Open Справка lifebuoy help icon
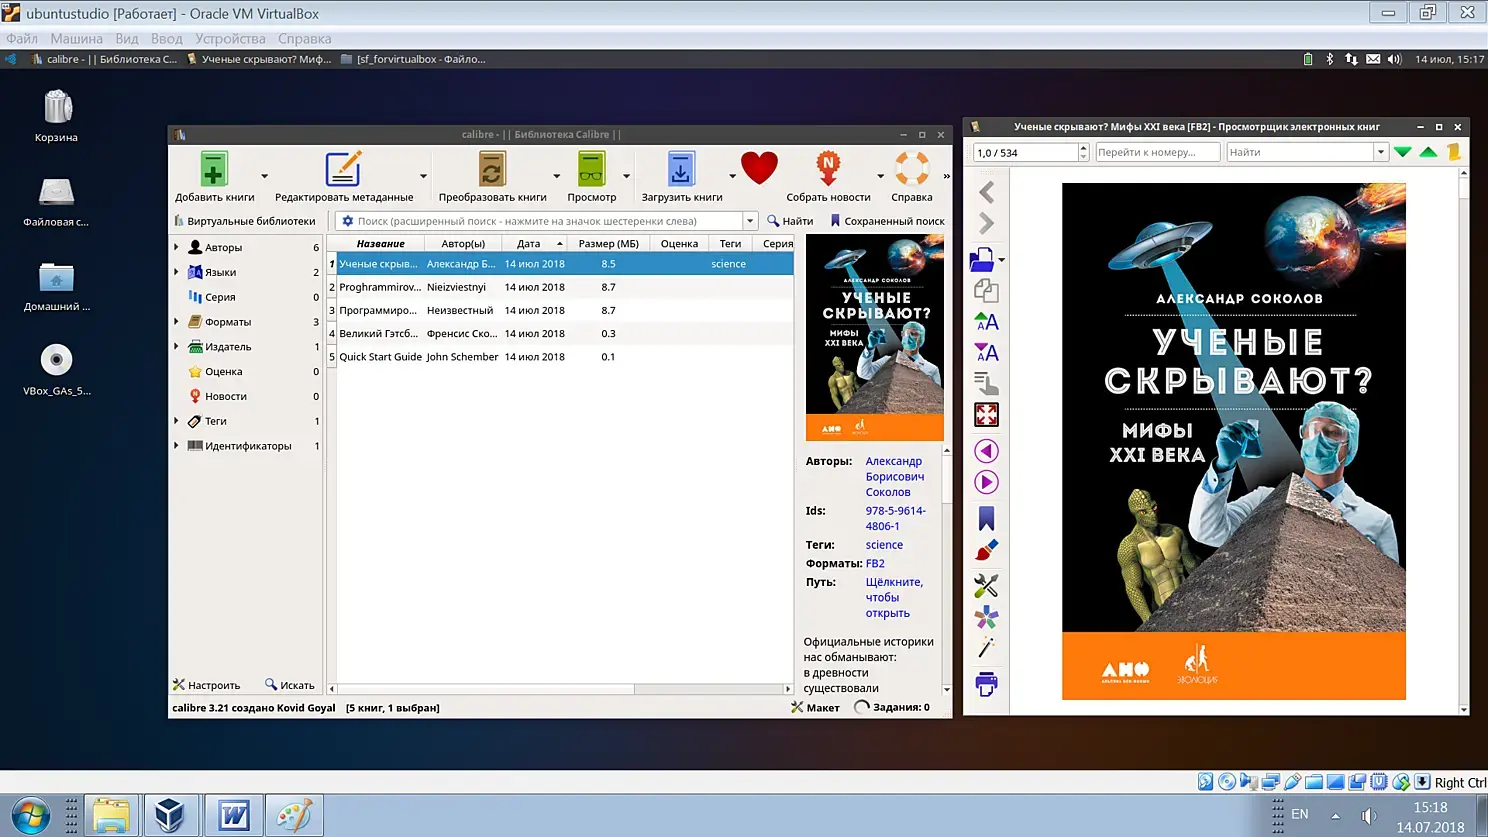Screen dimensions: 1488x837 tap(912, 169)
